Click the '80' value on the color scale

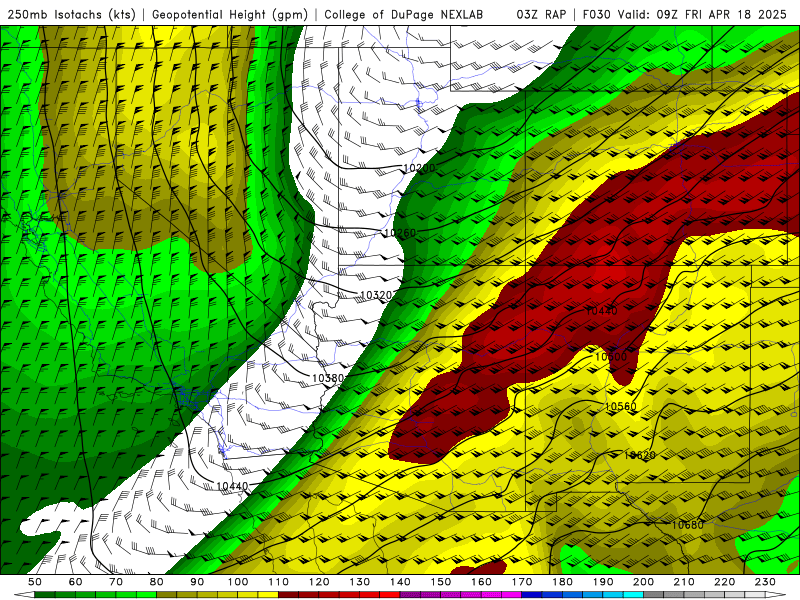coord(157,582)
